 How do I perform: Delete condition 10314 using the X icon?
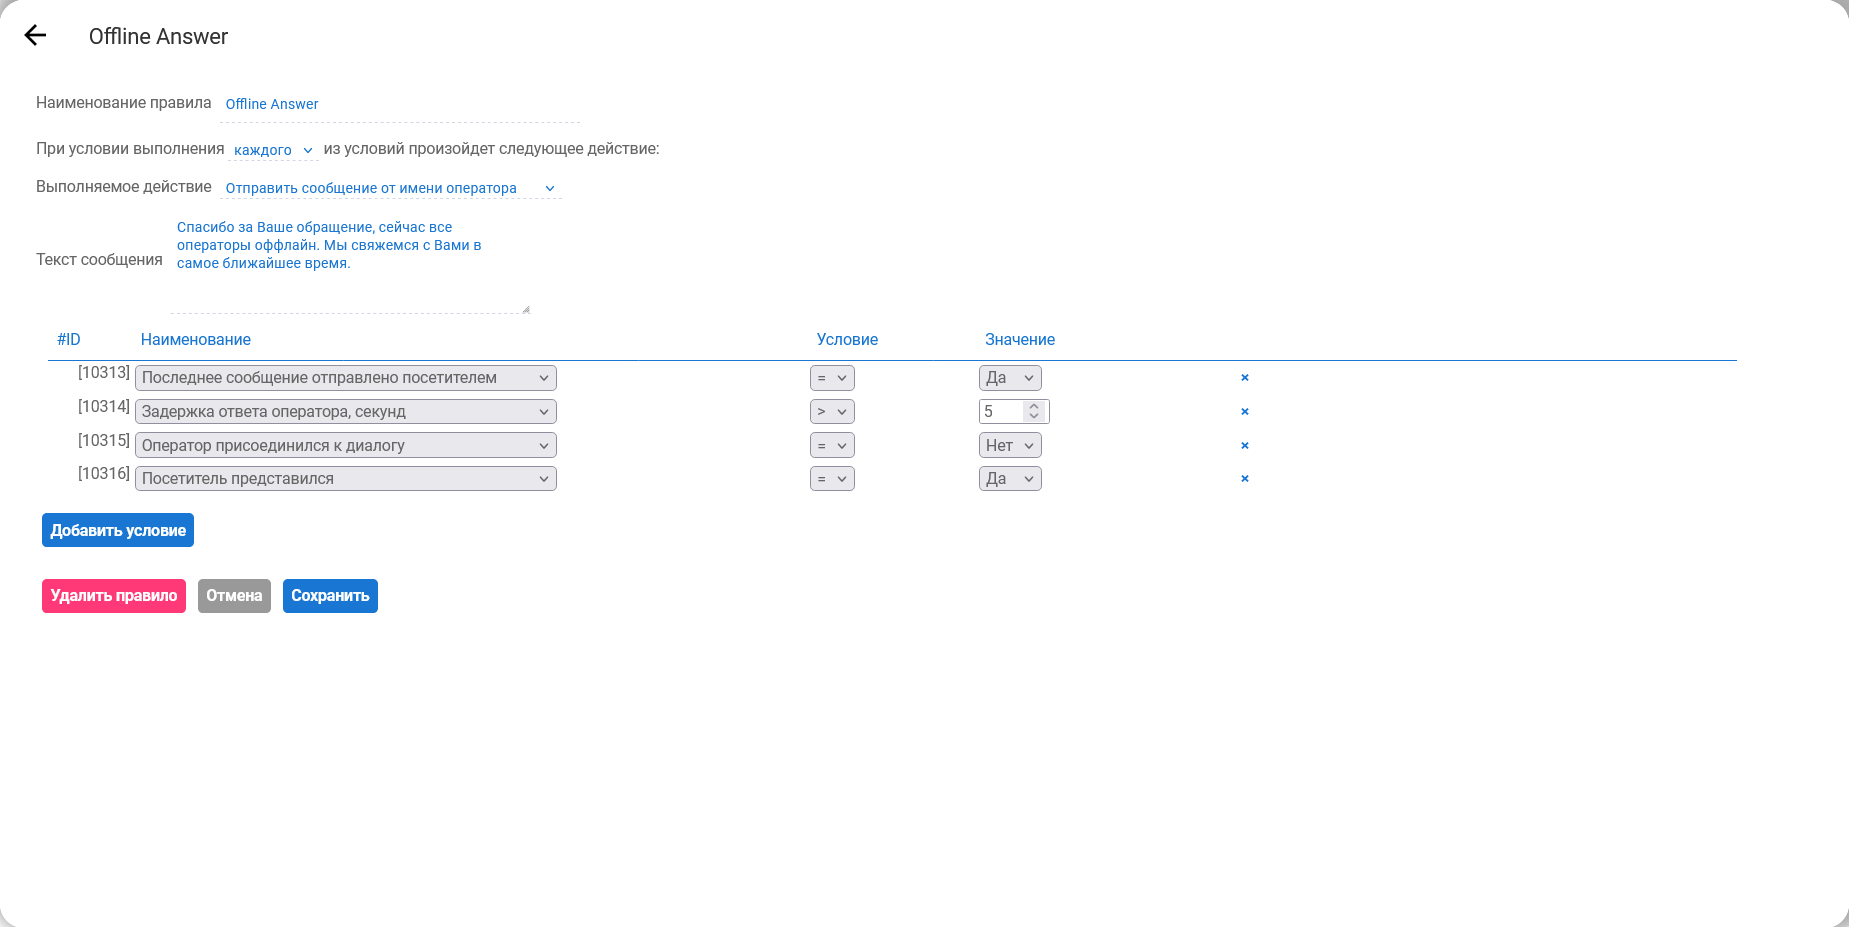coord(1245,412)
